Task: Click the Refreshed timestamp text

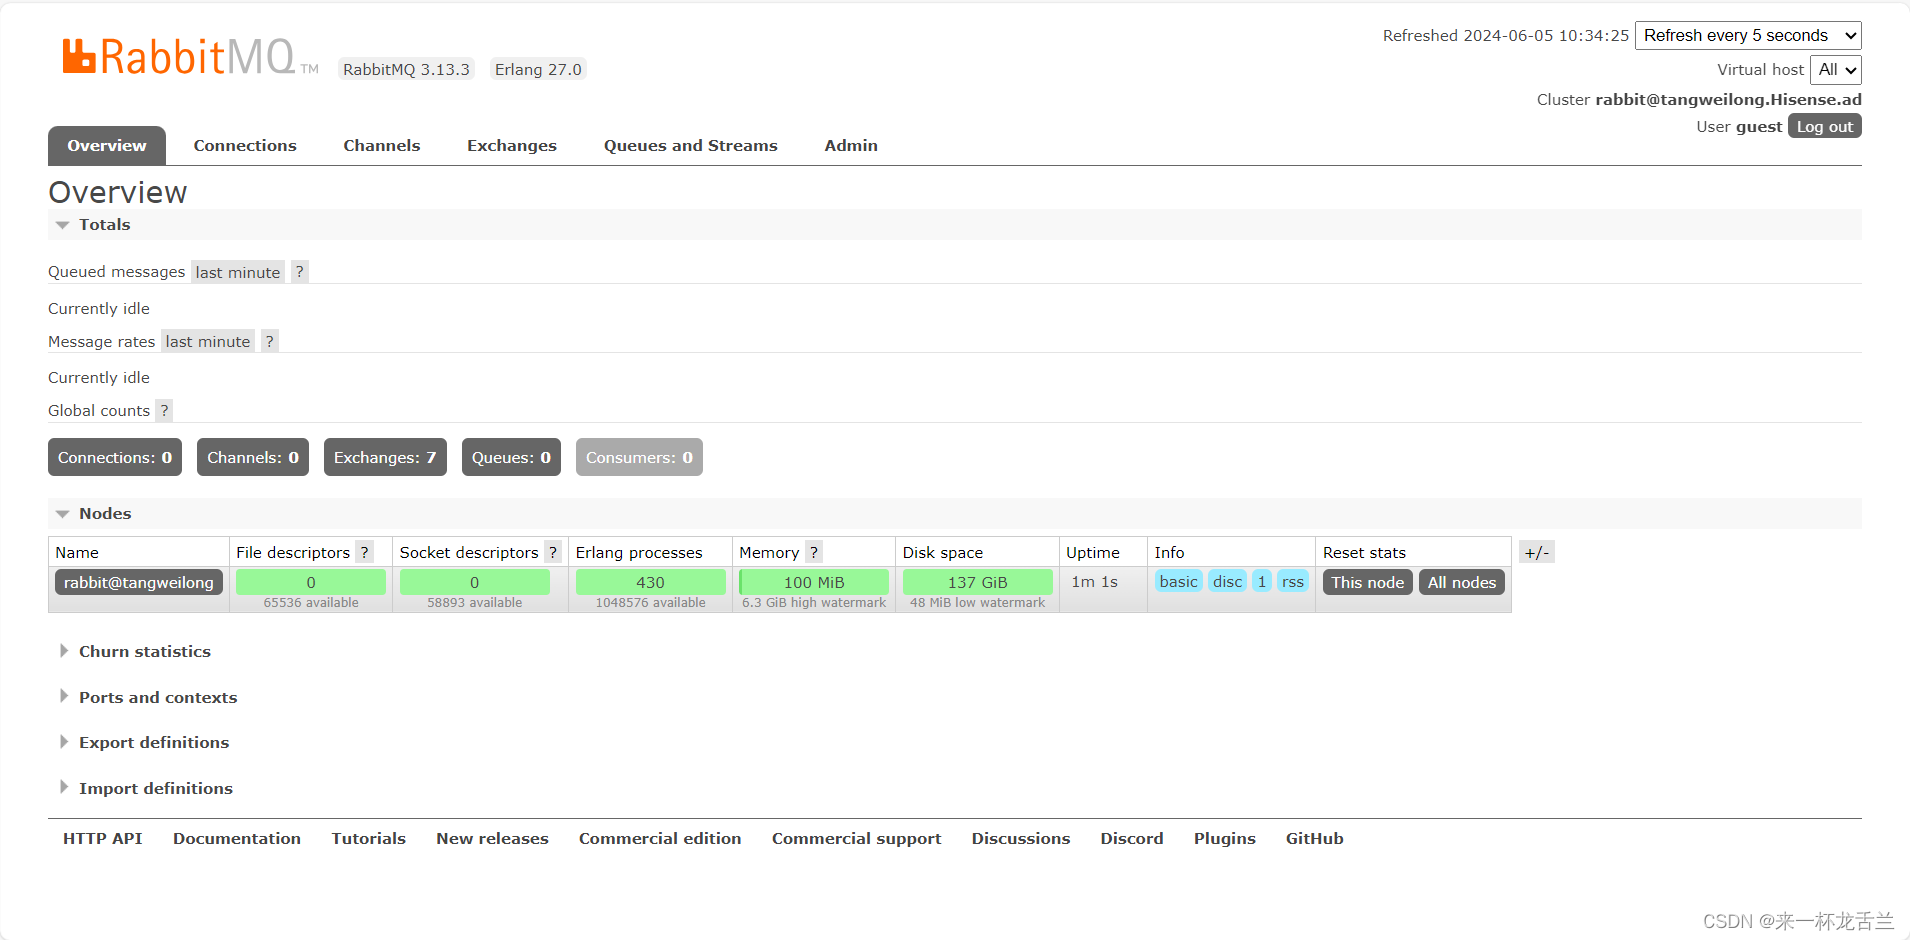Action: tap(1506, 36)
